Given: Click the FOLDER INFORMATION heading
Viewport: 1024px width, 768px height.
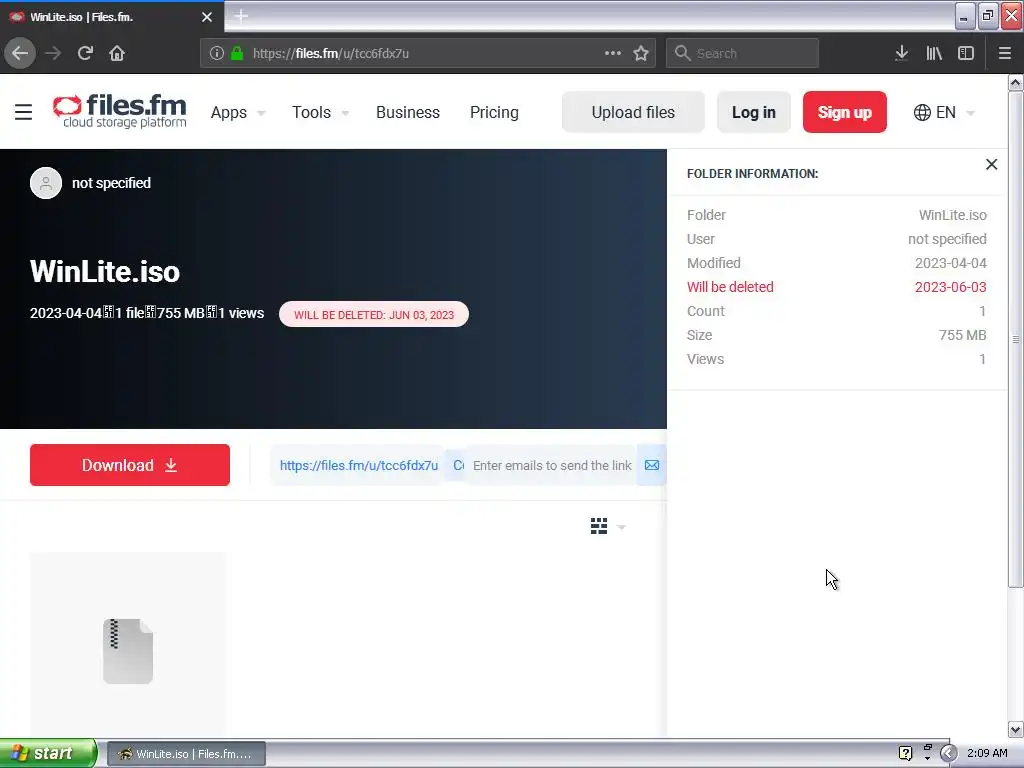Looking at the screenshot, I should [752, 174].
